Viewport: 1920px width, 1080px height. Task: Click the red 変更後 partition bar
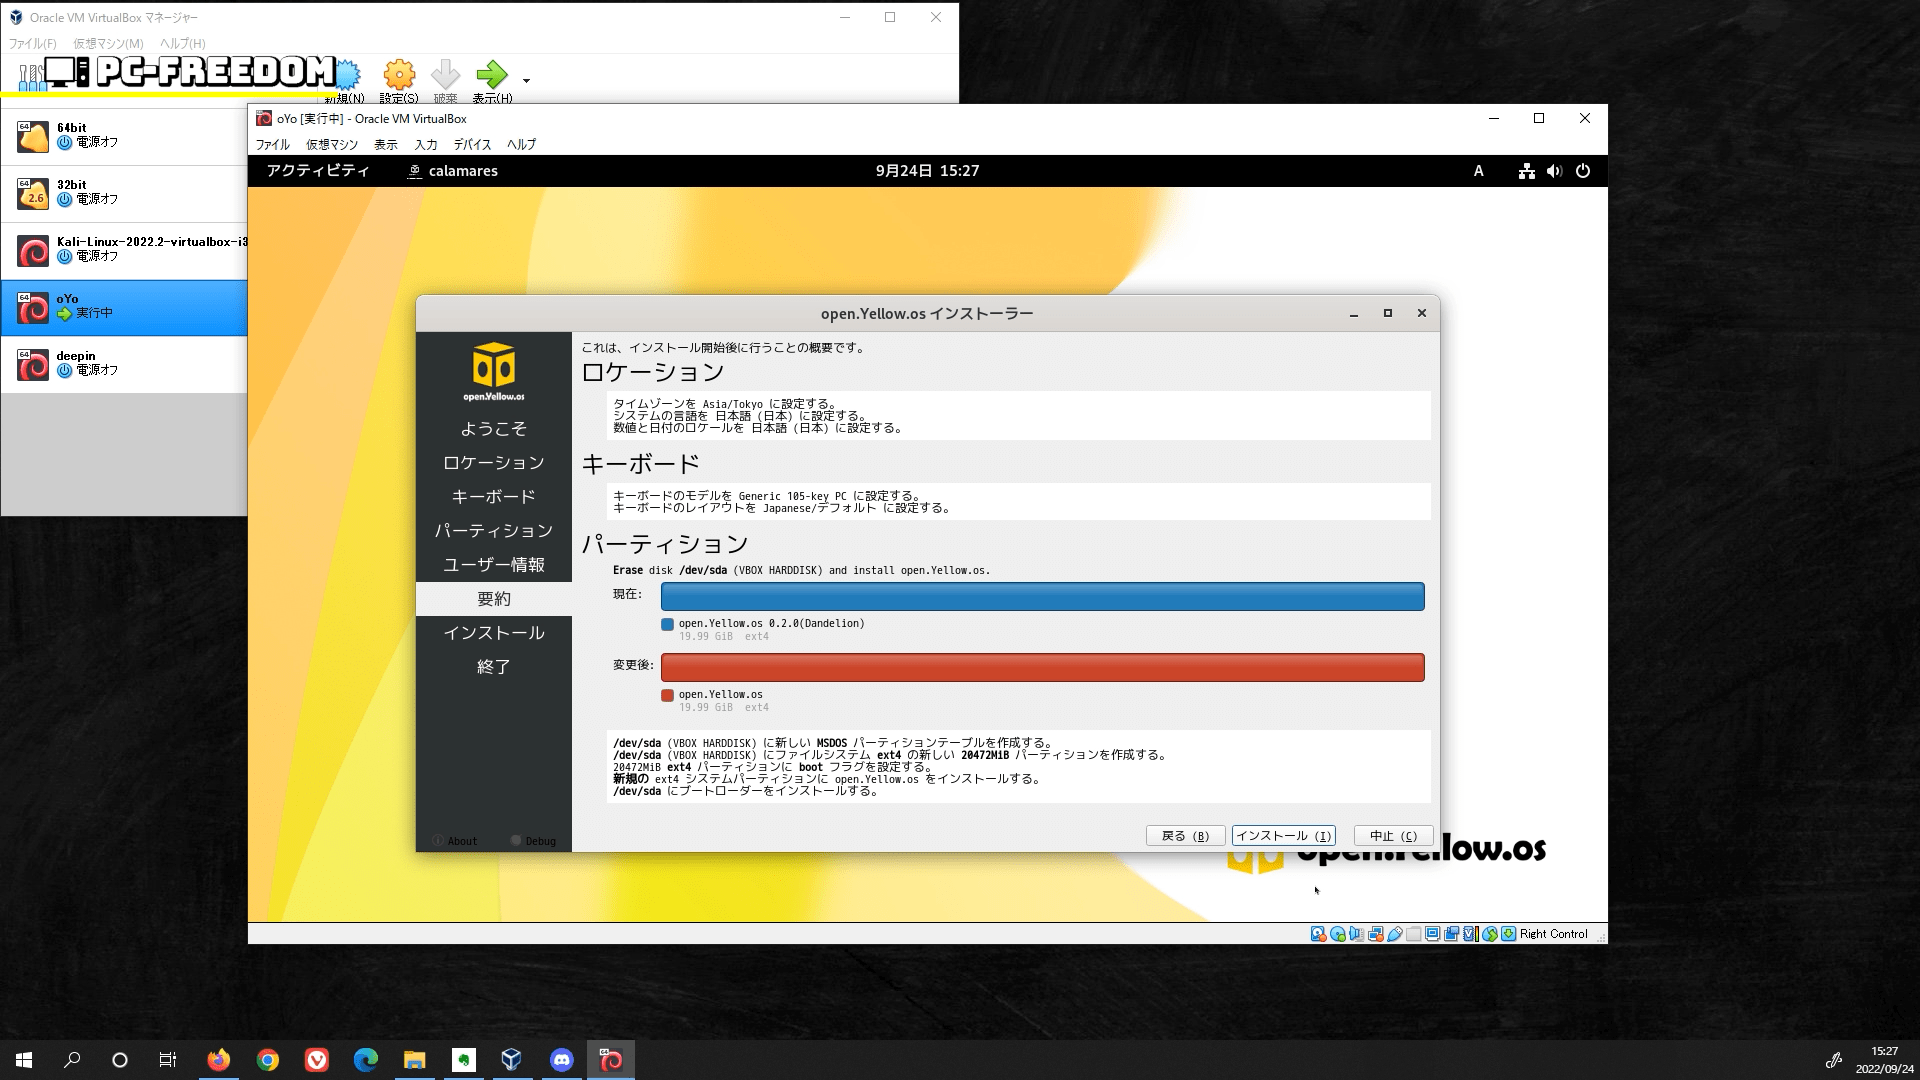click(x=1042, y=667)
